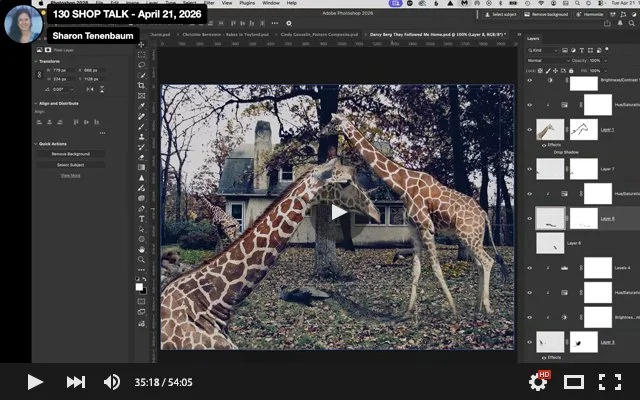This screenshot has height=400, width=640.
Task: Mute the video volume
Action: coord(111,382)
